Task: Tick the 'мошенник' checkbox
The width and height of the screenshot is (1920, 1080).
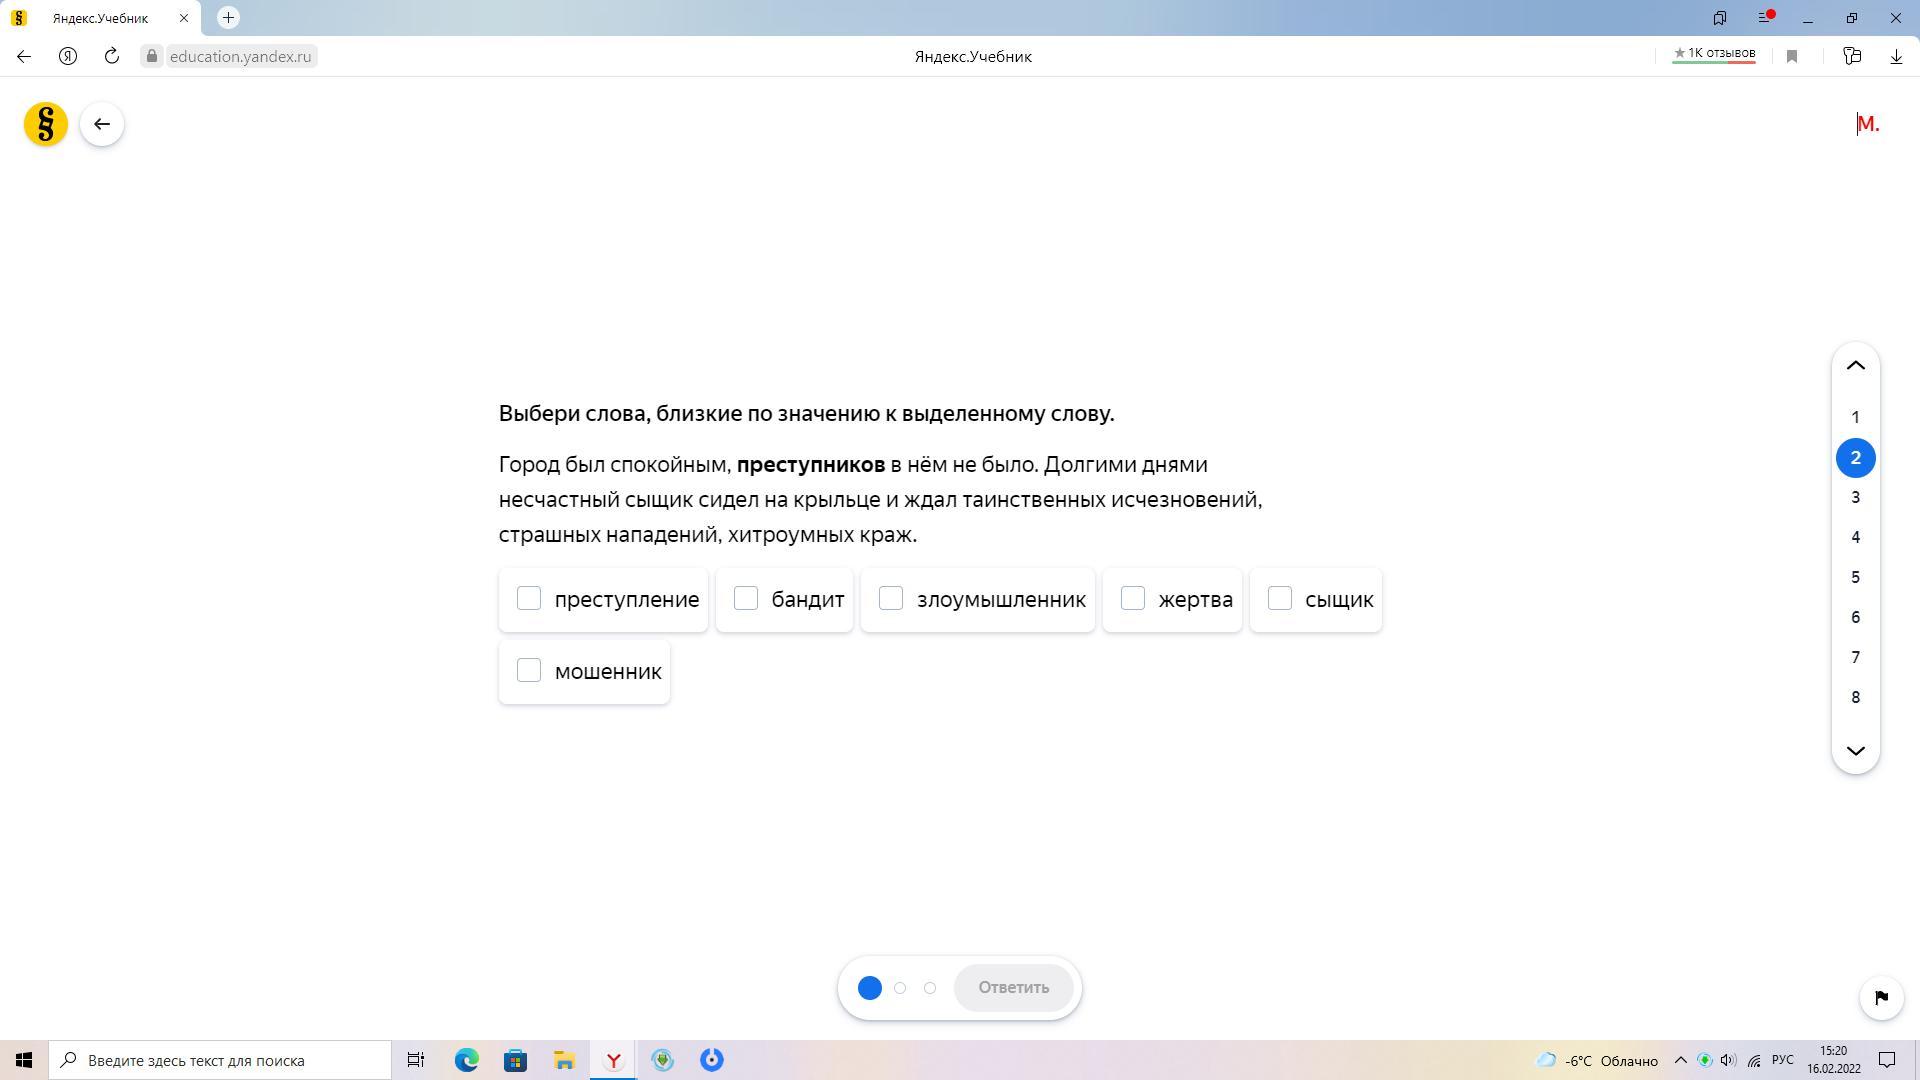Action: [529, 670]
